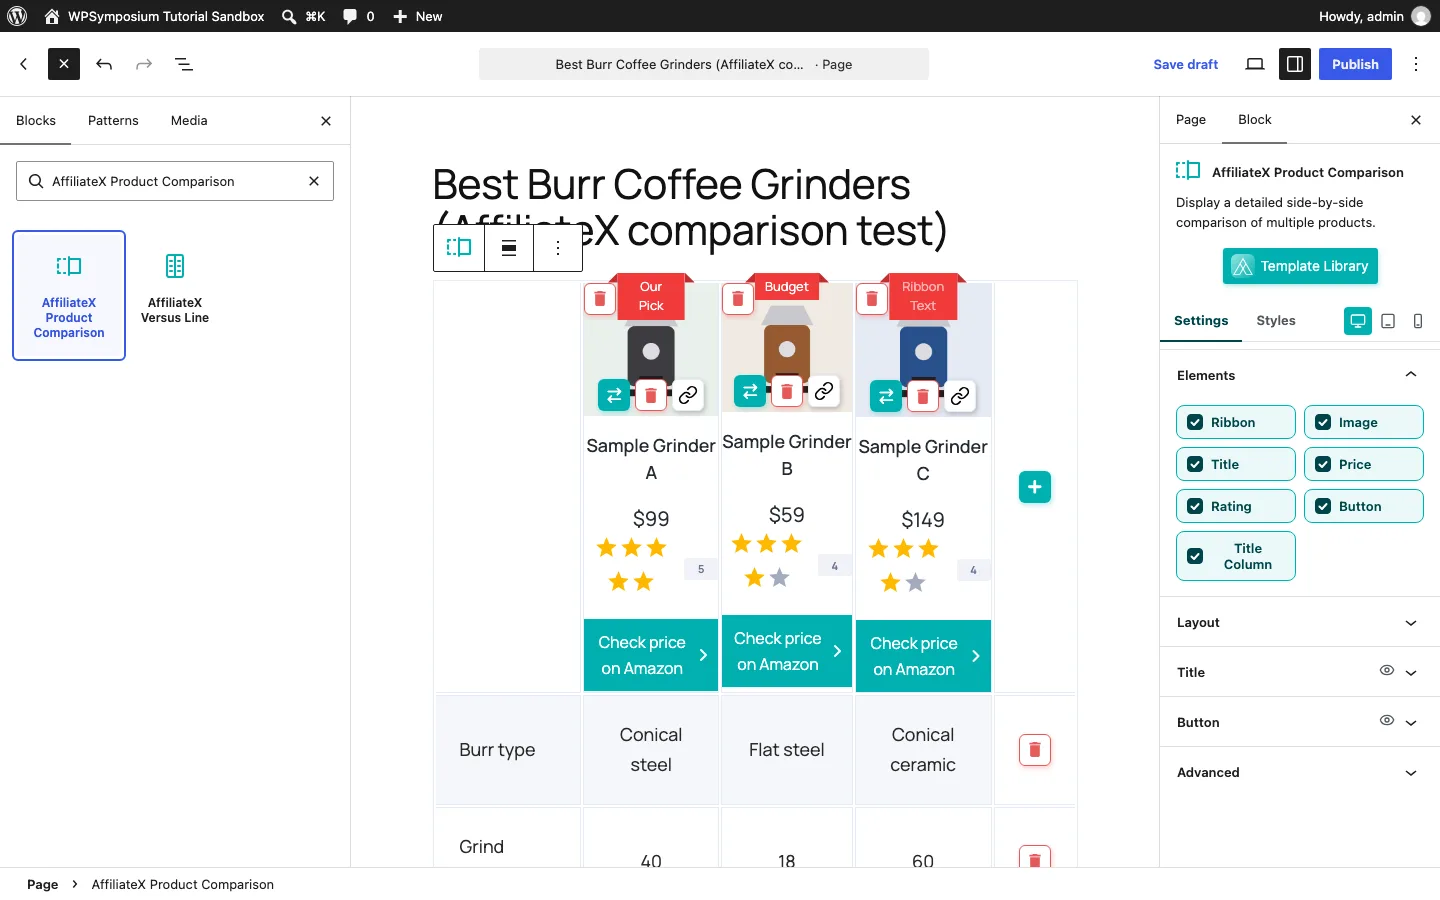The width and height of the screenshot is (1440, 900).
Task: Collapse the Elements panel
Action: coord(1300,375)
